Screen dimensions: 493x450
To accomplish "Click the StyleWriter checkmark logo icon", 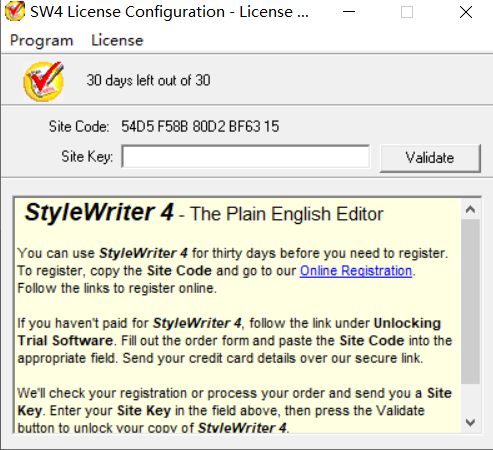I will pyautogui.click(x=44, y=81).
